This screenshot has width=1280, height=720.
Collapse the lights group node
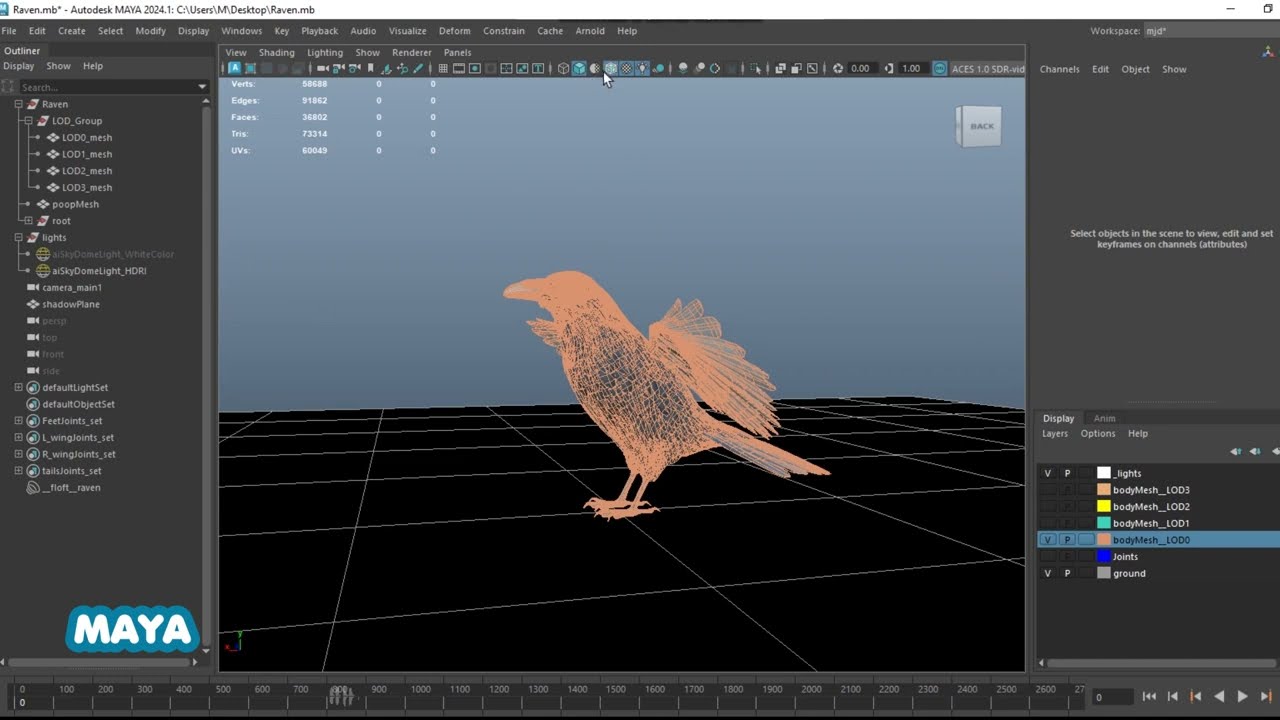click(18, 238)
